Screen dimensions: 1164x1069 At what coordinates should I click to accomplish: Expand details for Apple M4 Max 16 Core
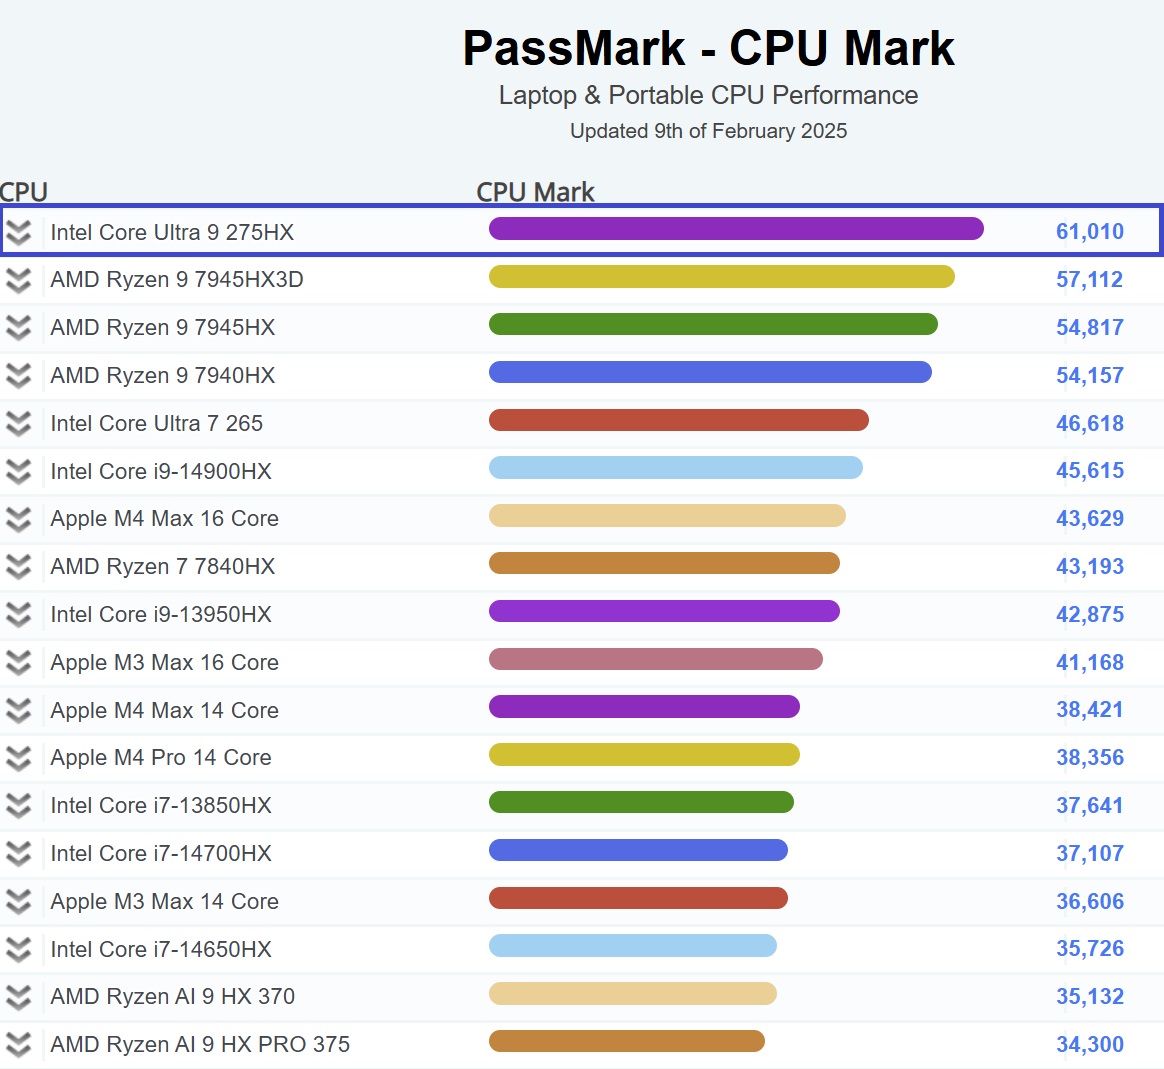point(18,519)
